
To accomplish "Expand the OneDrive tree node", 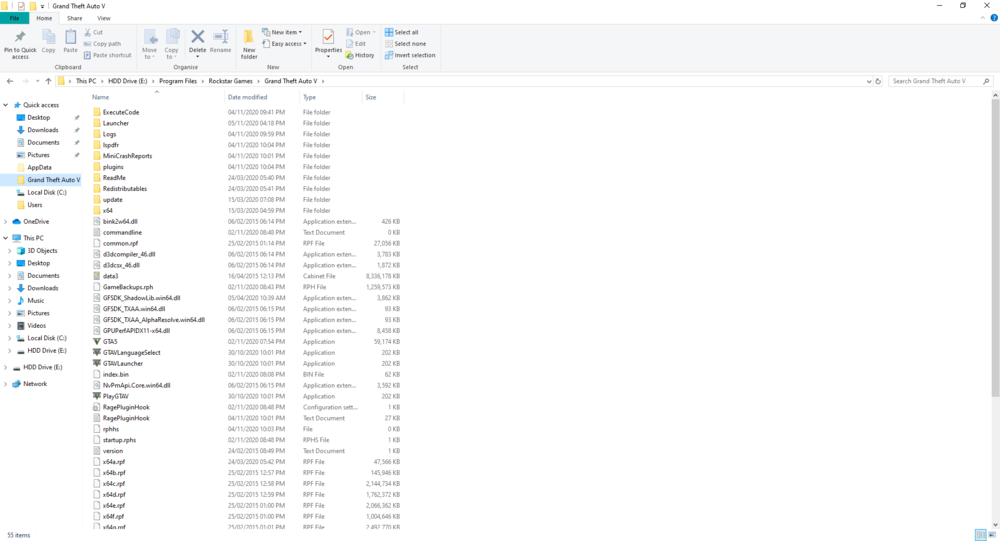I will pos(6,221).
